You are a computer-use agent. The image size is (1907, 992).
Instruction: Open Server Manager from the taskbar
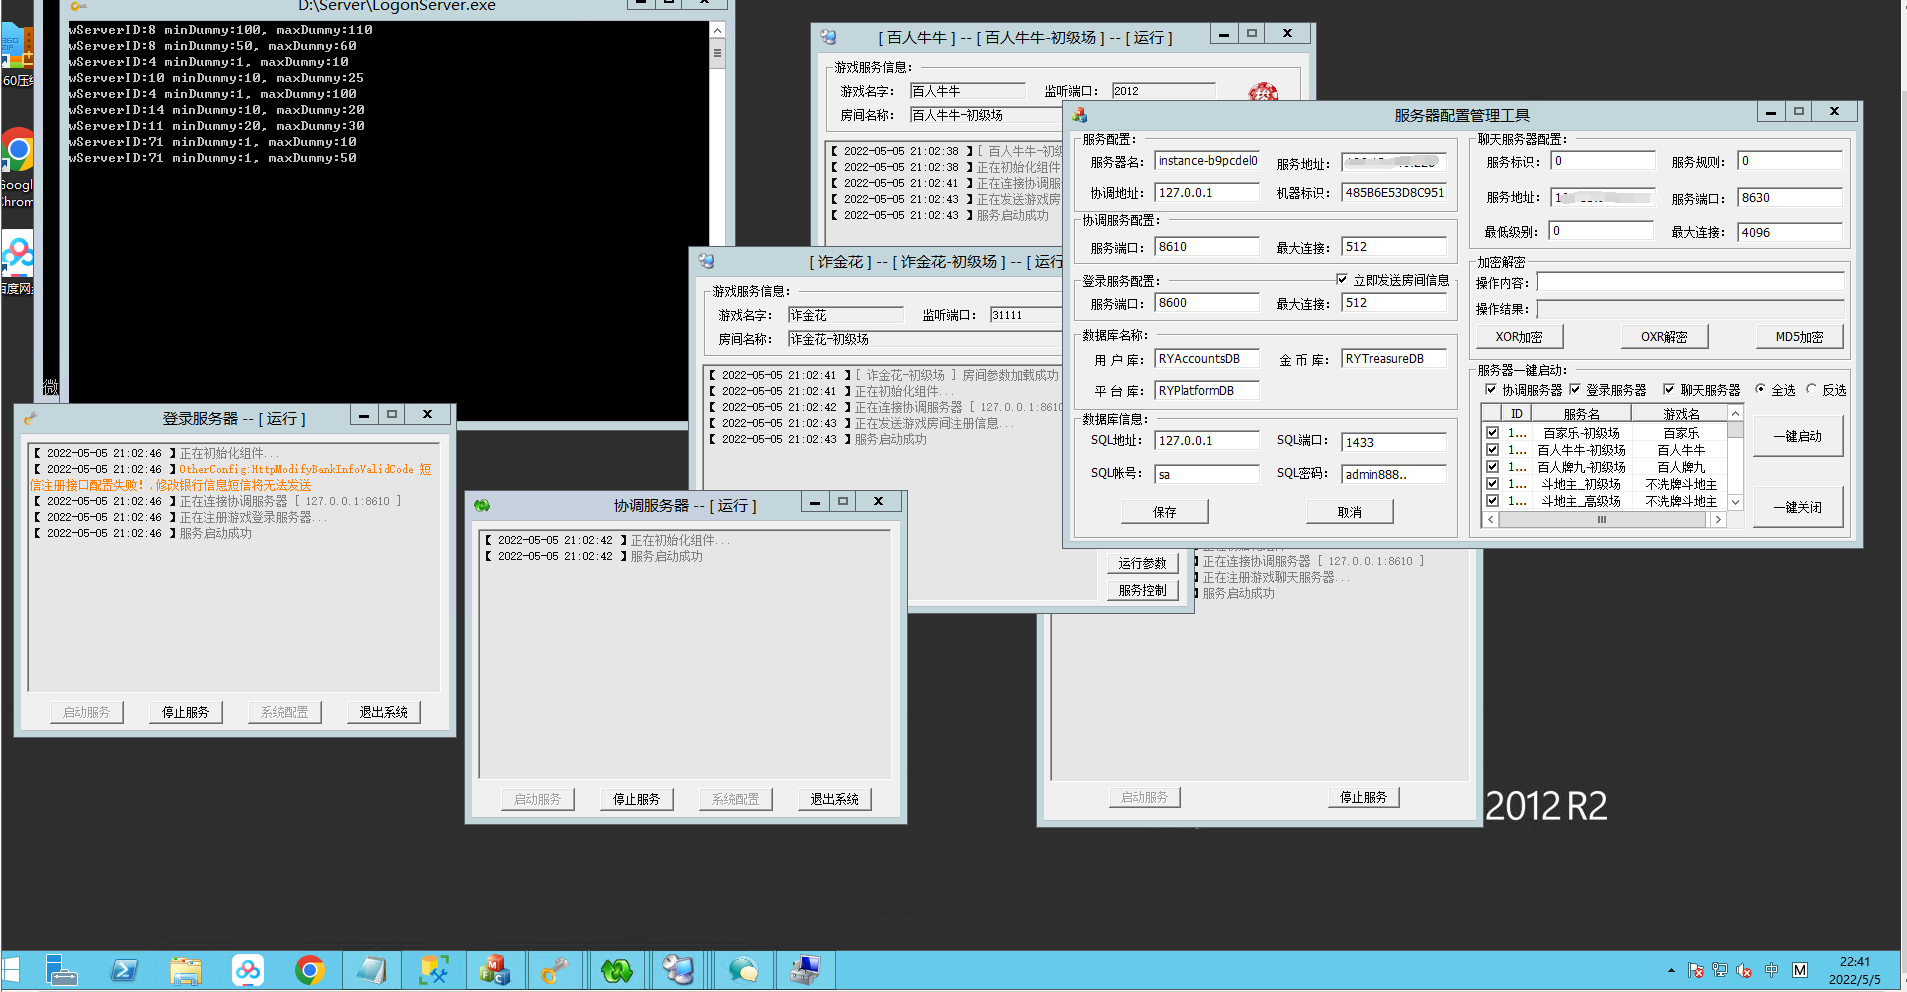click(x=62, y=970)
